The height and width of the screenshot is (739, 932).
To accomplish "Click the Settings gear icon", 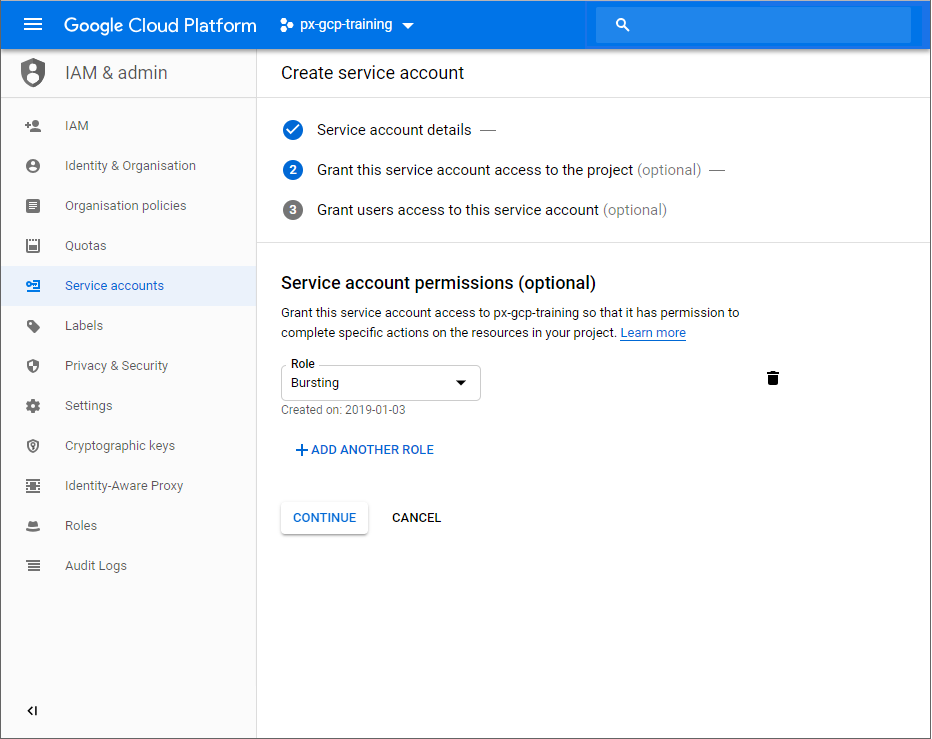I will tap(33, 406).
